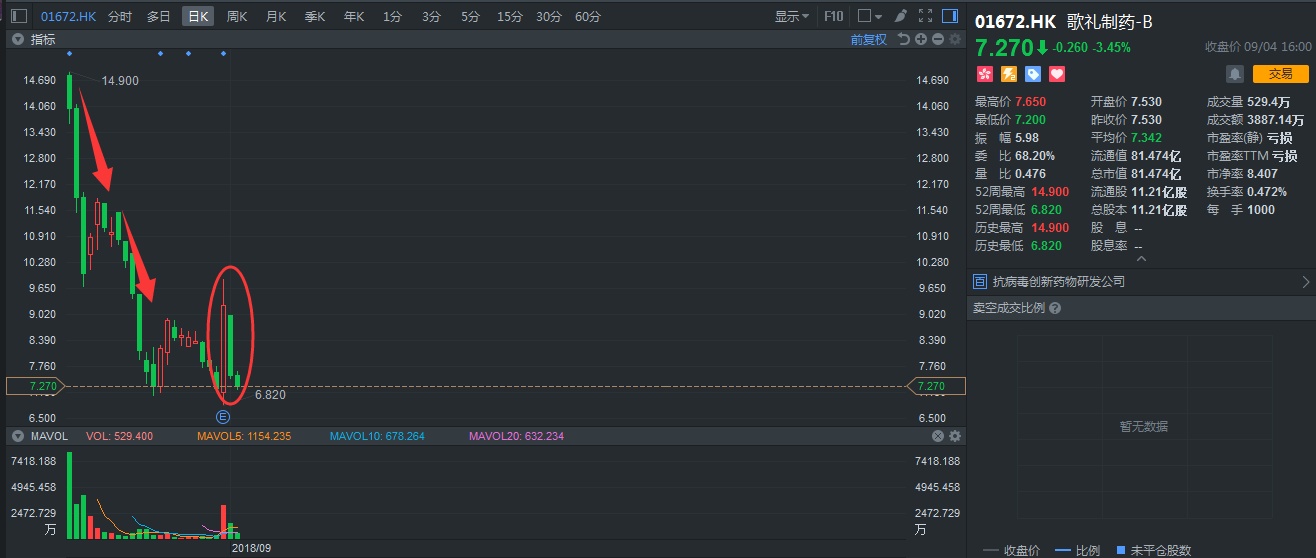Switch to 周K weekly chart tab

(x=236, y=16)
